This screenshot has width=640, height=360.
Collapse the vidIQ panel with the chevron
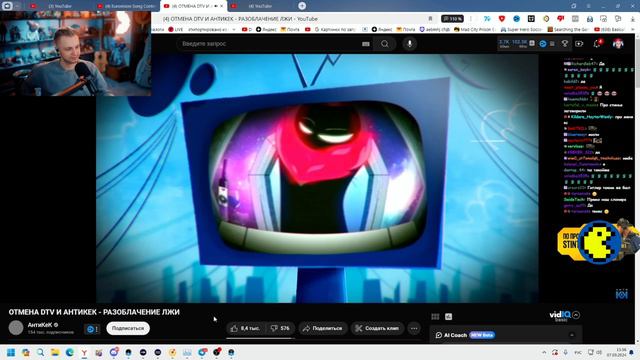click(x=576, y=315)
